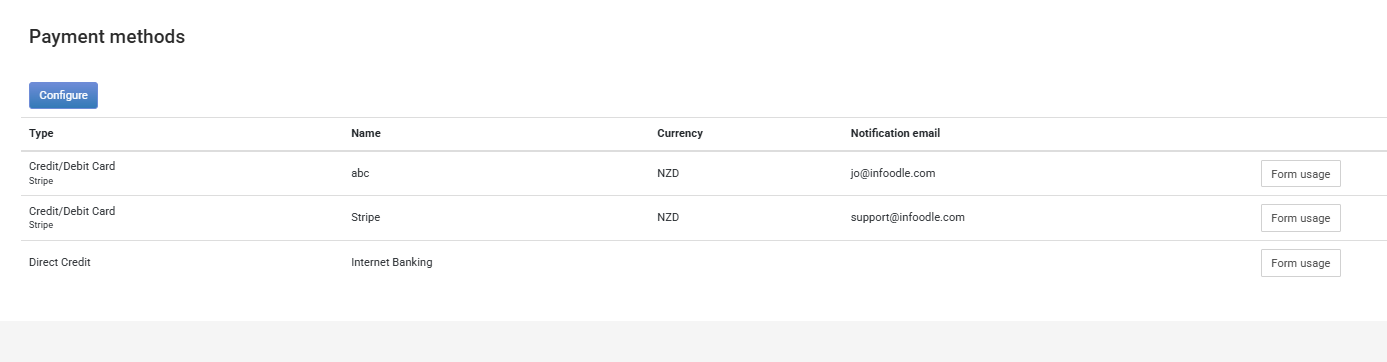Click the empty currency cell for Direct Credit
Image resolution: width=1387 pixels, height=362 pixels.
[x=746, y=263]
